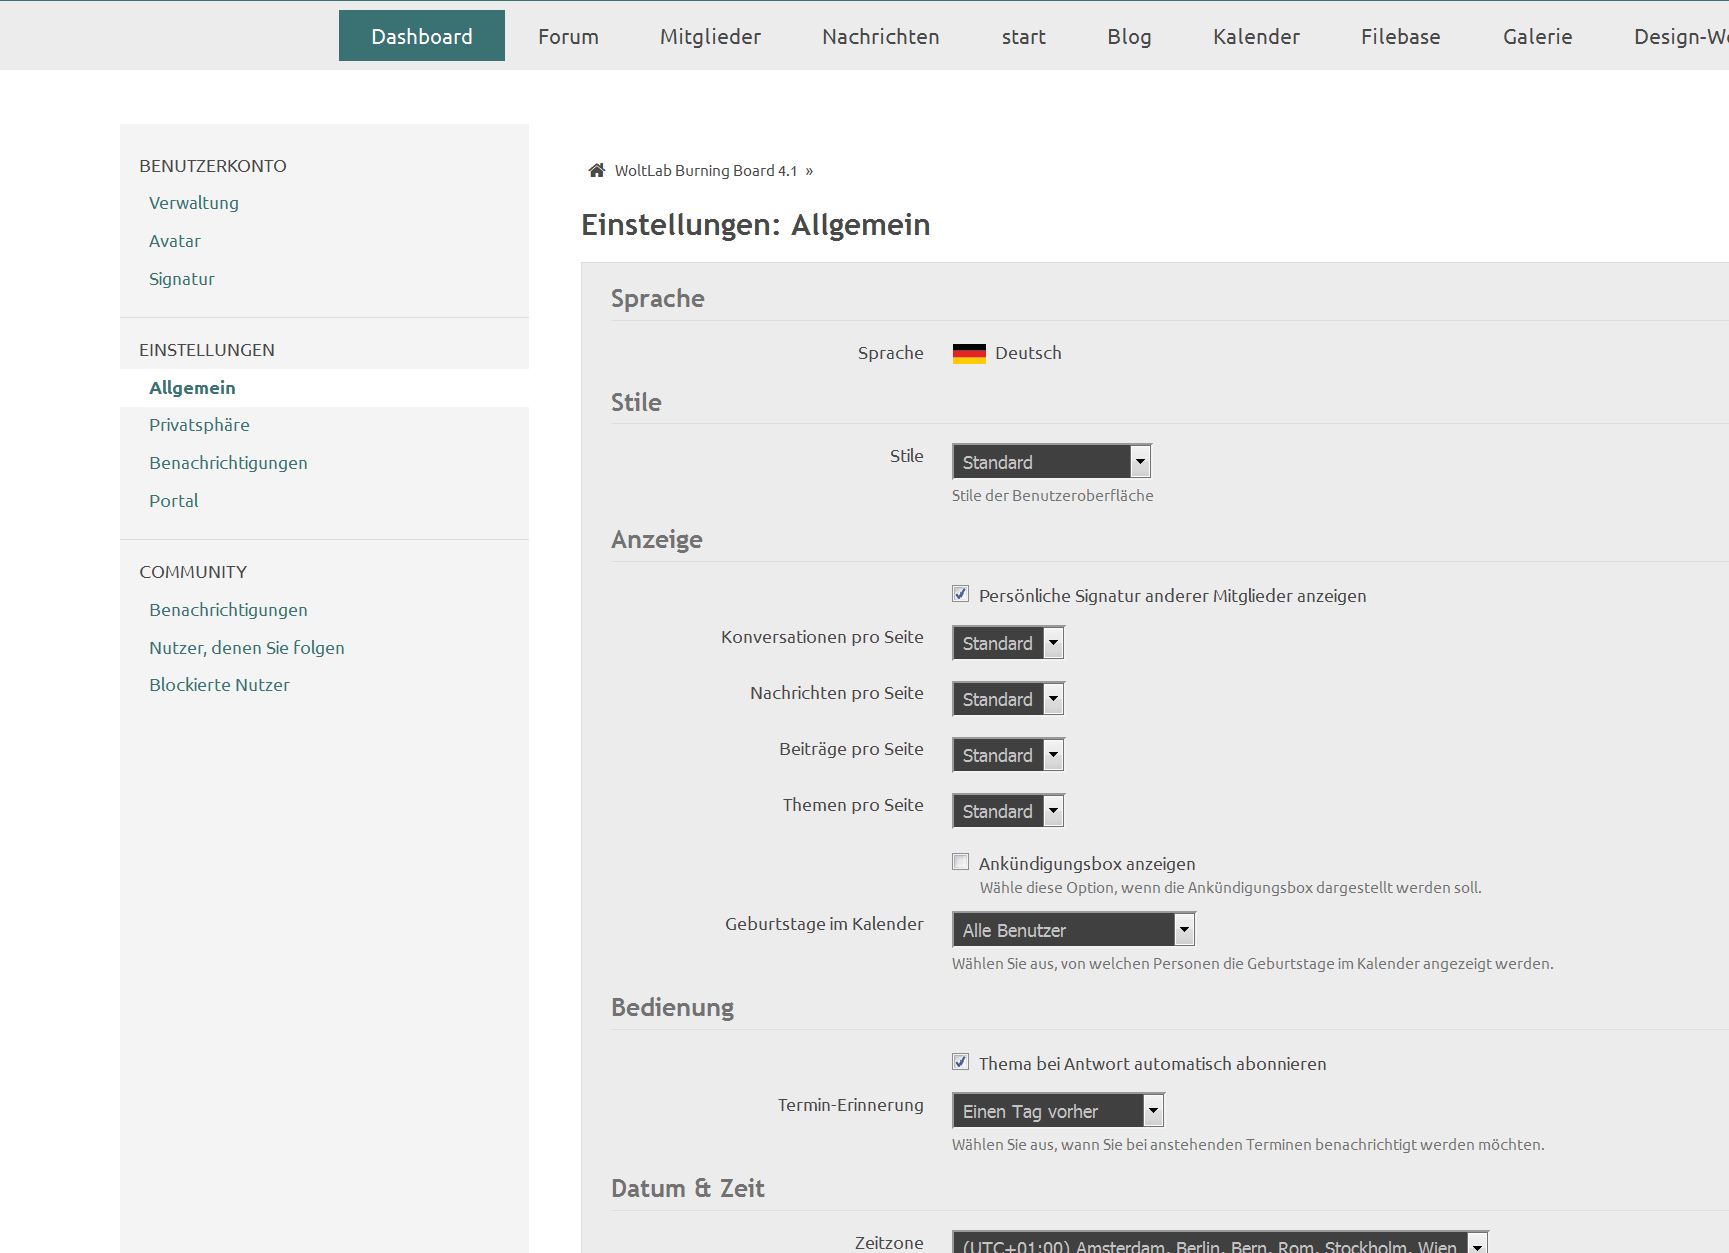This screenshot has width=1729, height=1253.
Task: Select the Zeitzone dropdown
Action: 1219,1245
